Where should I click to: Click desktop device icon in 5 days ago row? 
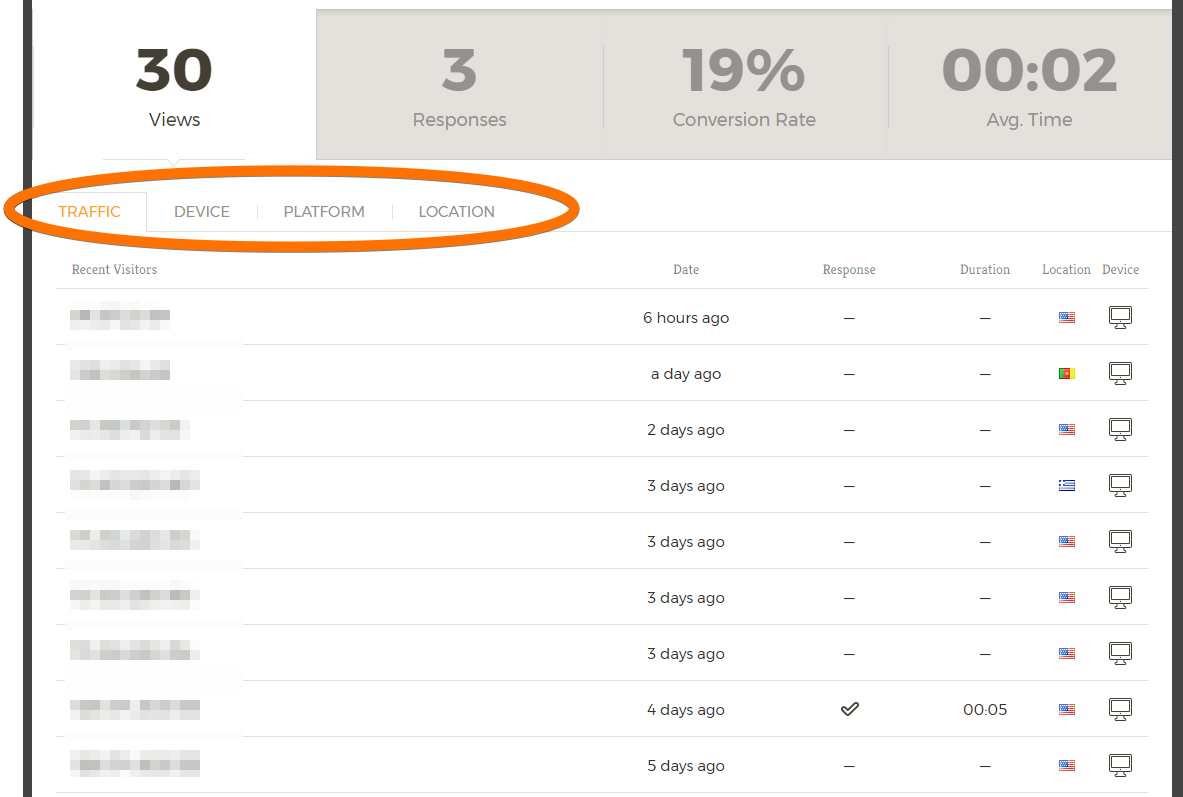[1120, 765]
